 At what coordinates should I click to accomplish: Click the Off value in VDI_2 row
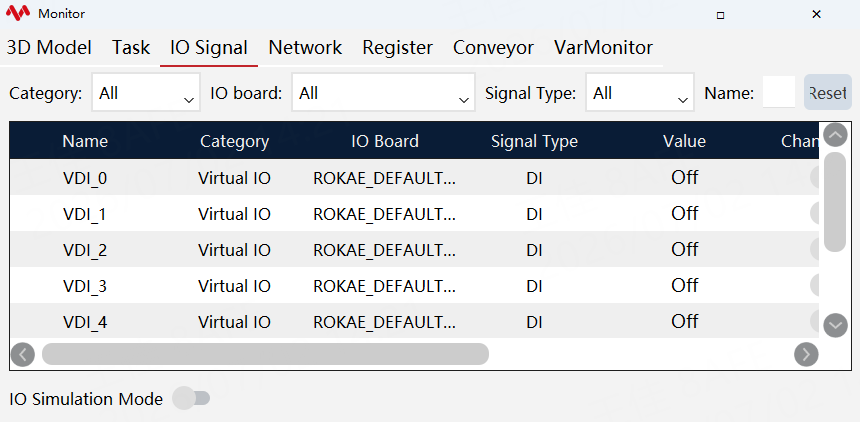(684, 250)
